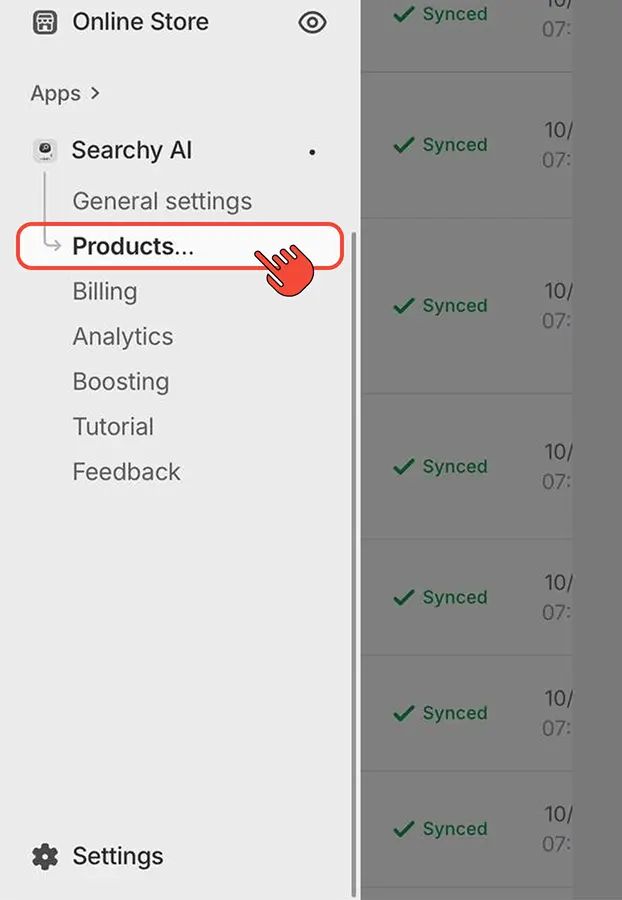Click the arrow icon before Products
Screen dimensions: 622x900
point(54,246)
